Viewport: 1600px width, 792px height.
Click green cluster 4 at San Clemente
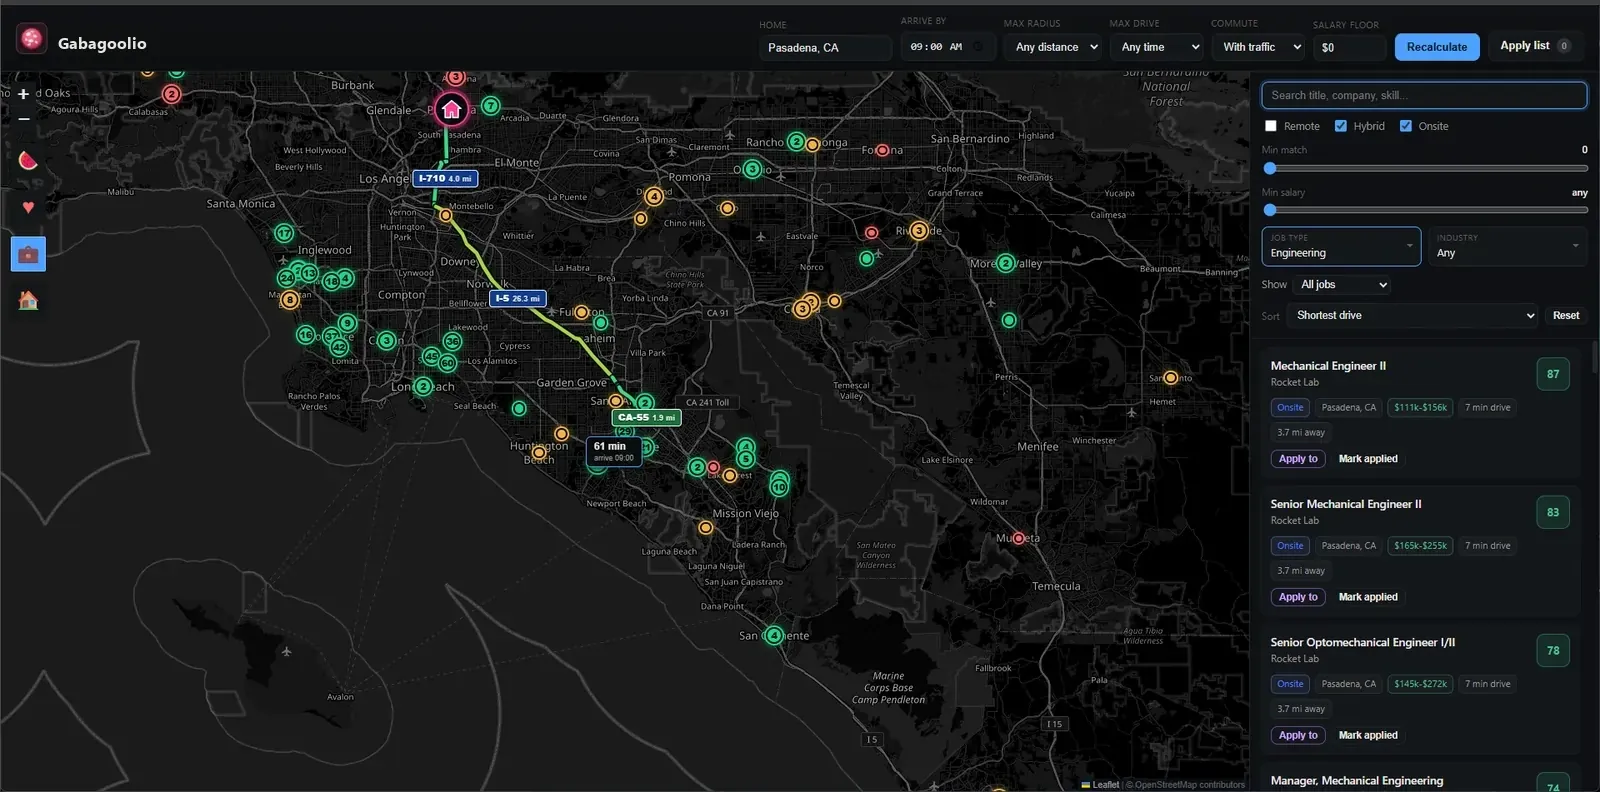(x=773, y=635)
